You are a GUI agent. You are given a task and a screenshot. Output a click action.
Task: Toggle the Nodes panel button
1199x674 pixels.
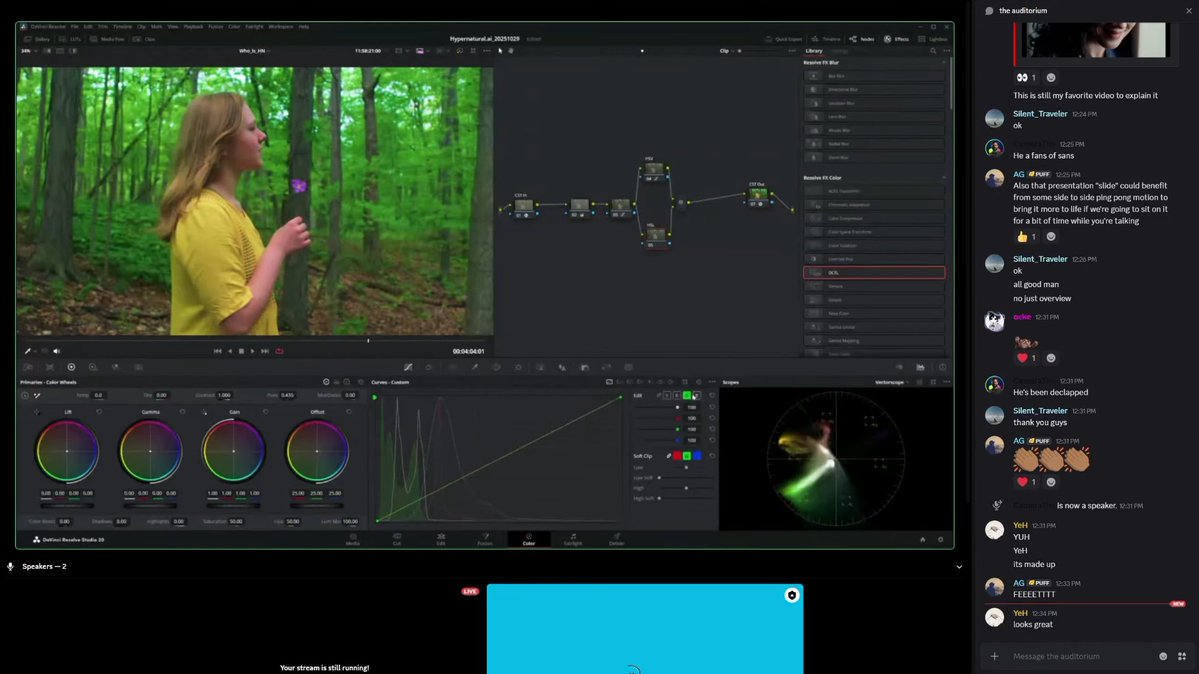point(862,39)
